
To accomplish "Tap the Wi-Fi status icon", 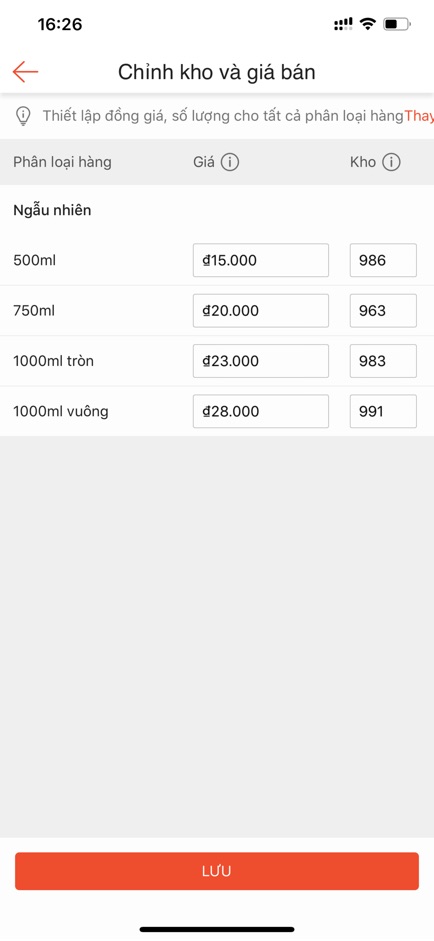I will [x=367, y=24].
